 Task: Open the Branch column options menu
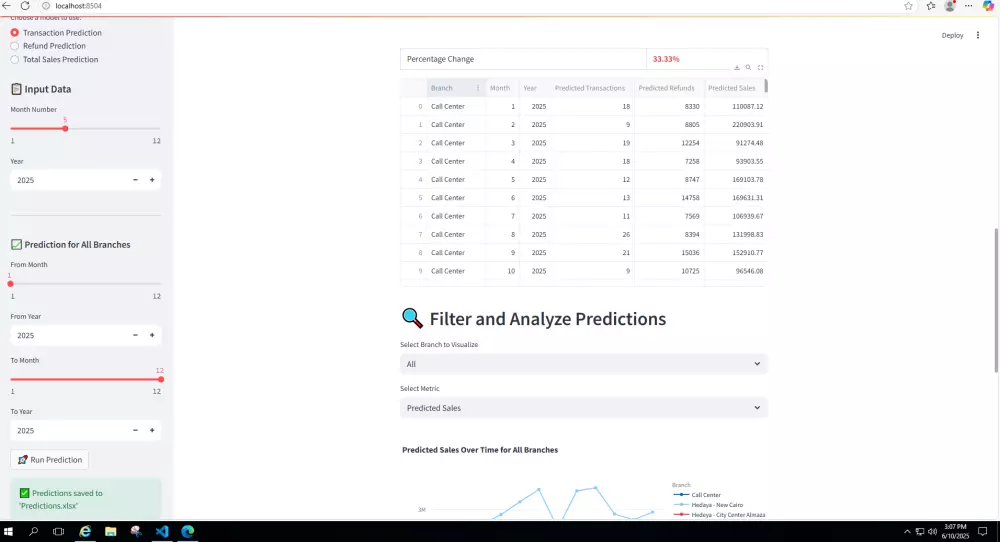pos(478,88)
